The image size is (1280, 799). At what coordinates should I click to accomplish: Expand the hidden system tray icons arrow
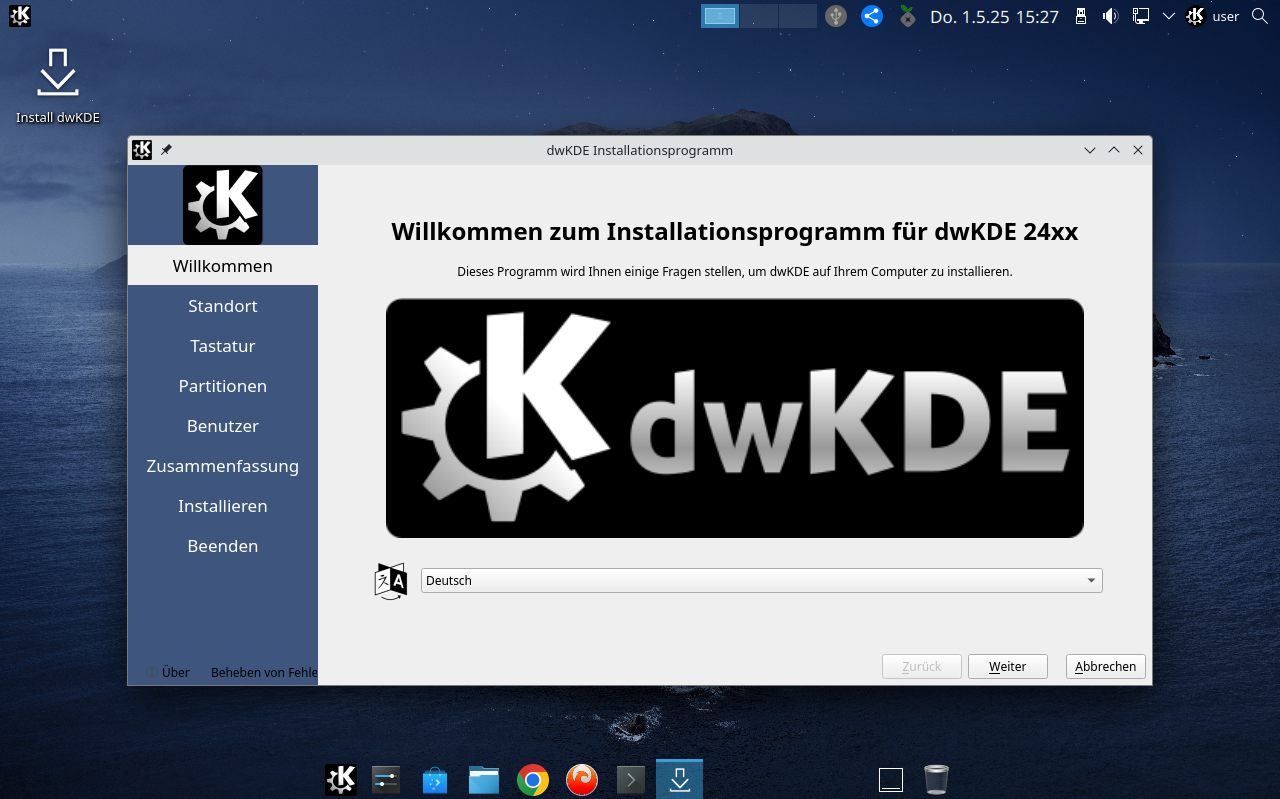click(1168, 16)
